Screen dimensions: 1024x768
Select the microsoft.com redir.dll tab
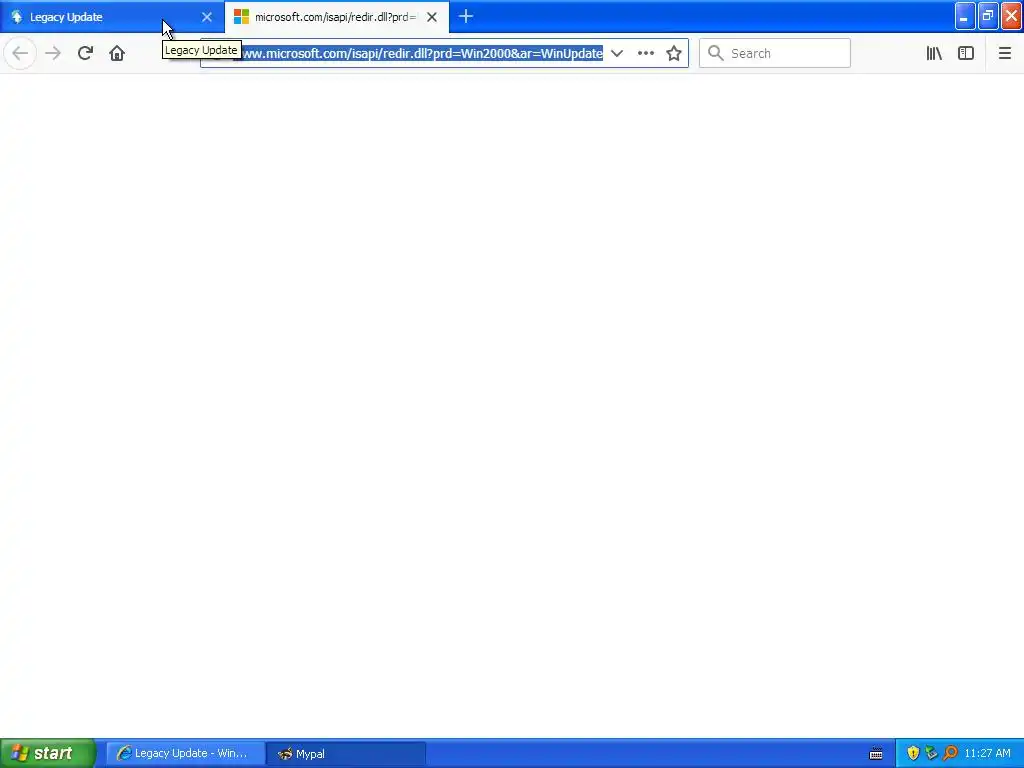336,17
